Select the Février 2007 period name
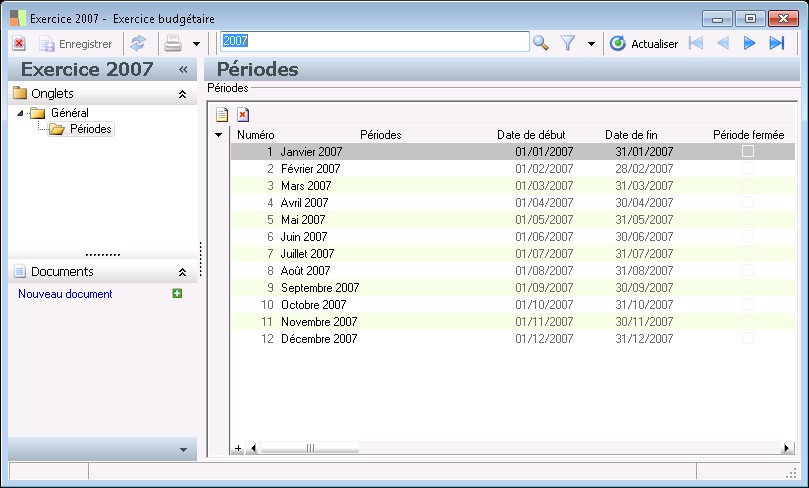 (311, 169)
